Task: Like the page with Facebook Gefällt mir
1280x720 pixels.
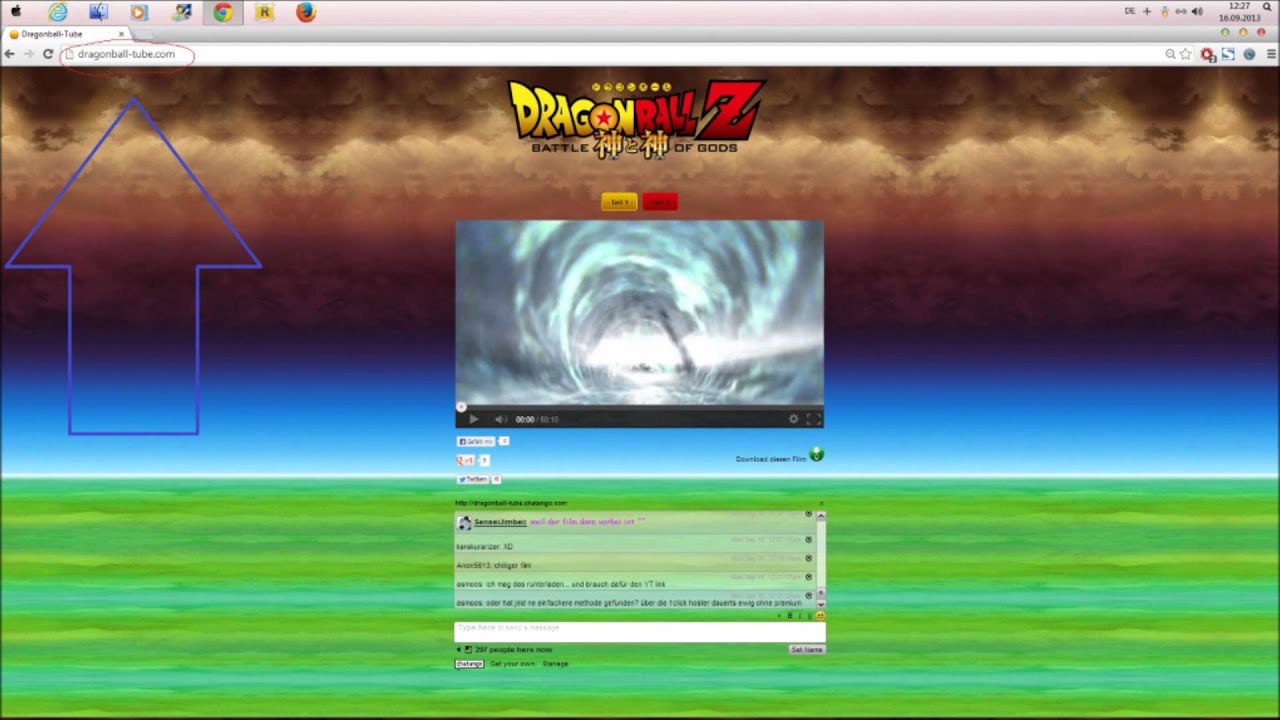Action: (476, 441)
